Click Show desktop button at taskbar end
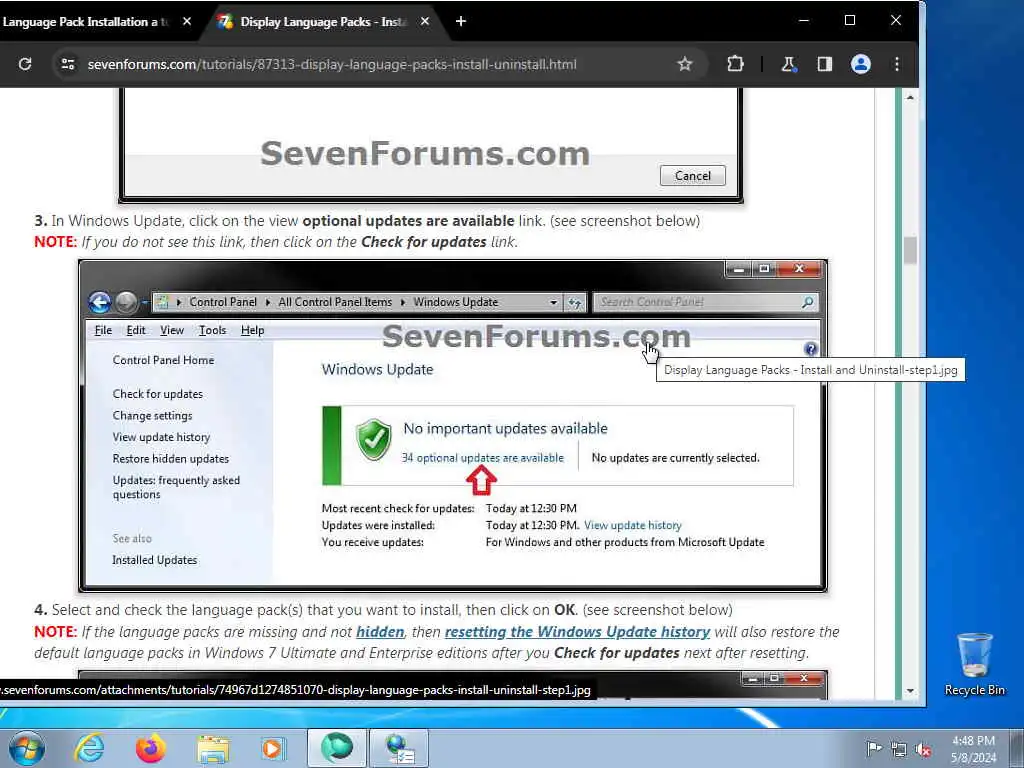 (1017, 748)
